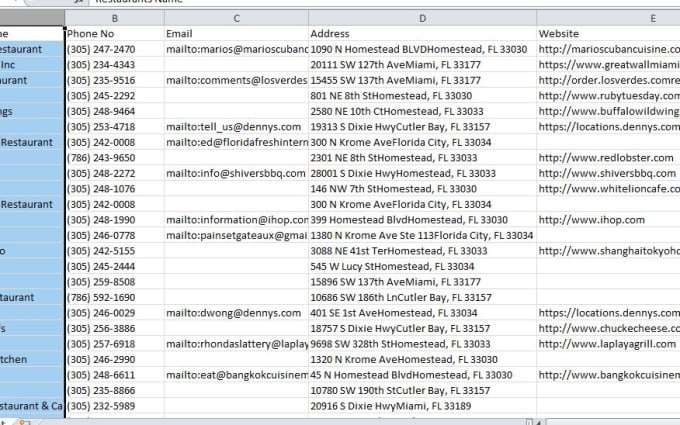Open website link http://www.laplayagrill.com
680x425 pixels.
click(x=608, y=344)
